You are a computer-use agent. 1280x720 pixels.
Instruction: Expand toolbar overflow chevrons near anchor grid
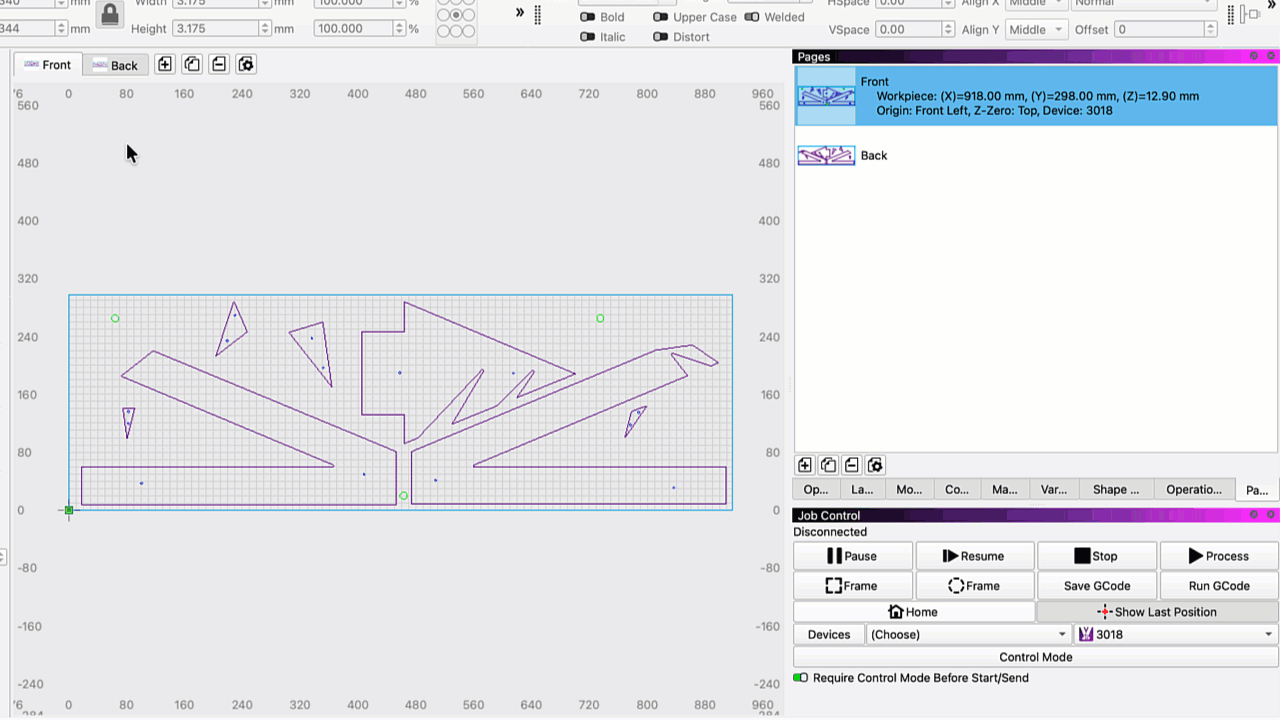(x=520, y=12)
